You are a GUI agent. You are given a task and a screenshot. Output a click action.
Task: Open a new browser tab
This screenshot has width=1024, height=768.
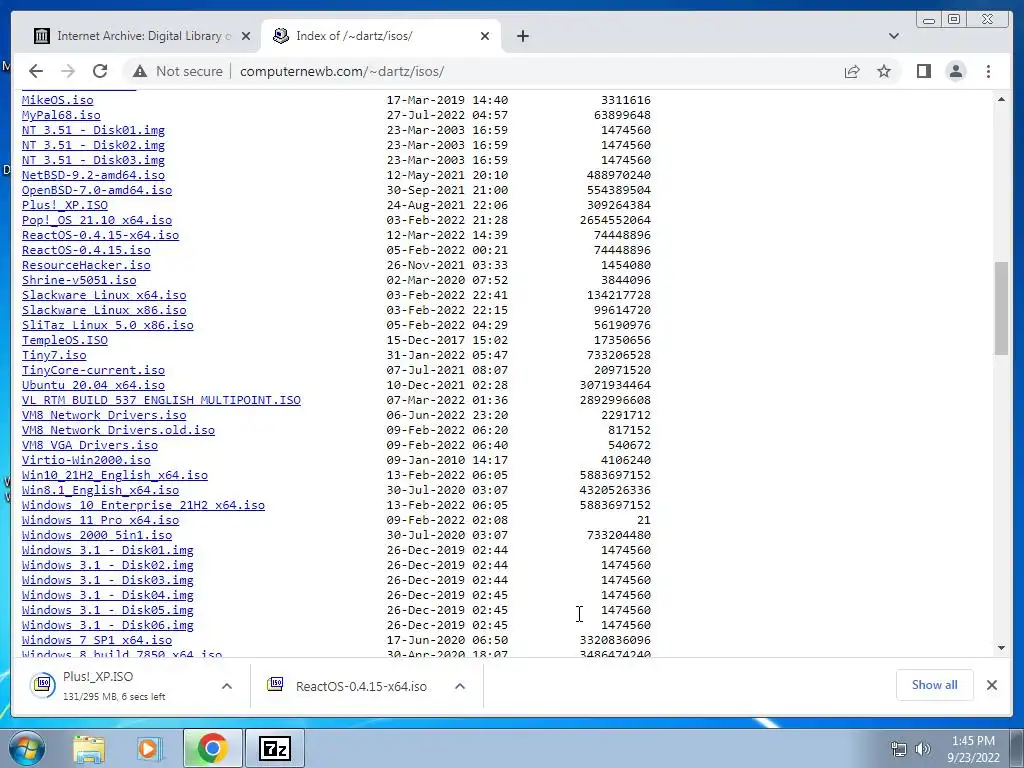[522, 36]
